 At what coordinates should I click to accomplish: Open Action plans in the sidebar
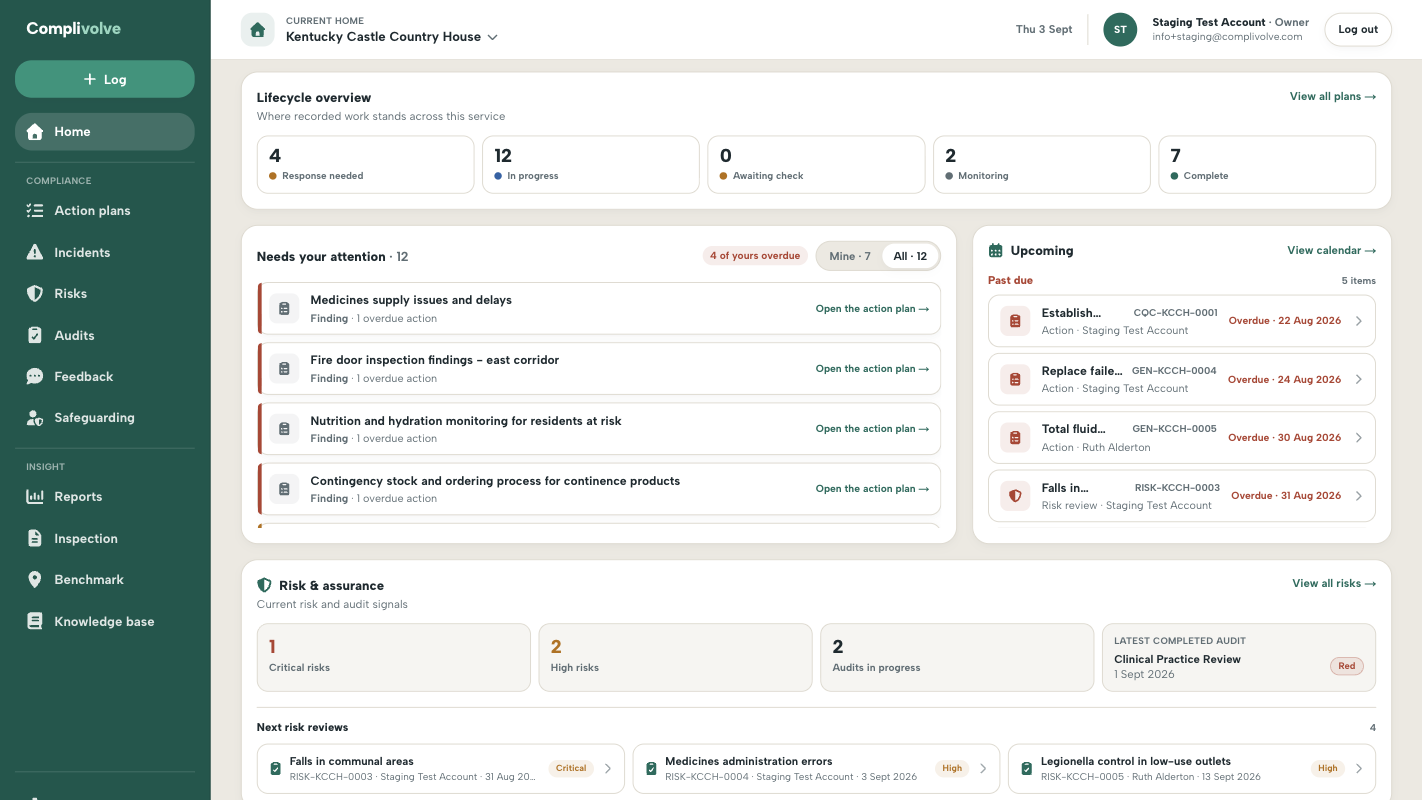[105, 211]
